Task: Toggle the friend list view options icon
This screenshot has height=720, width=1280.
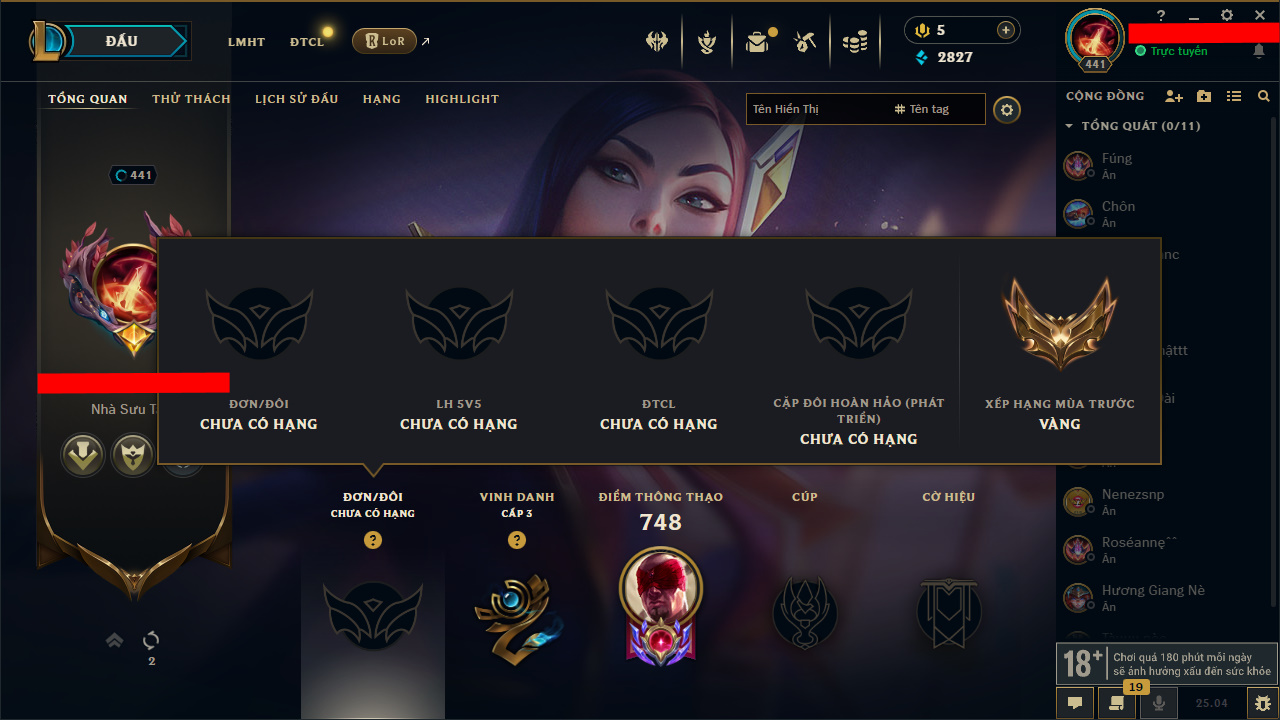Action: [x=1234, y=96]
